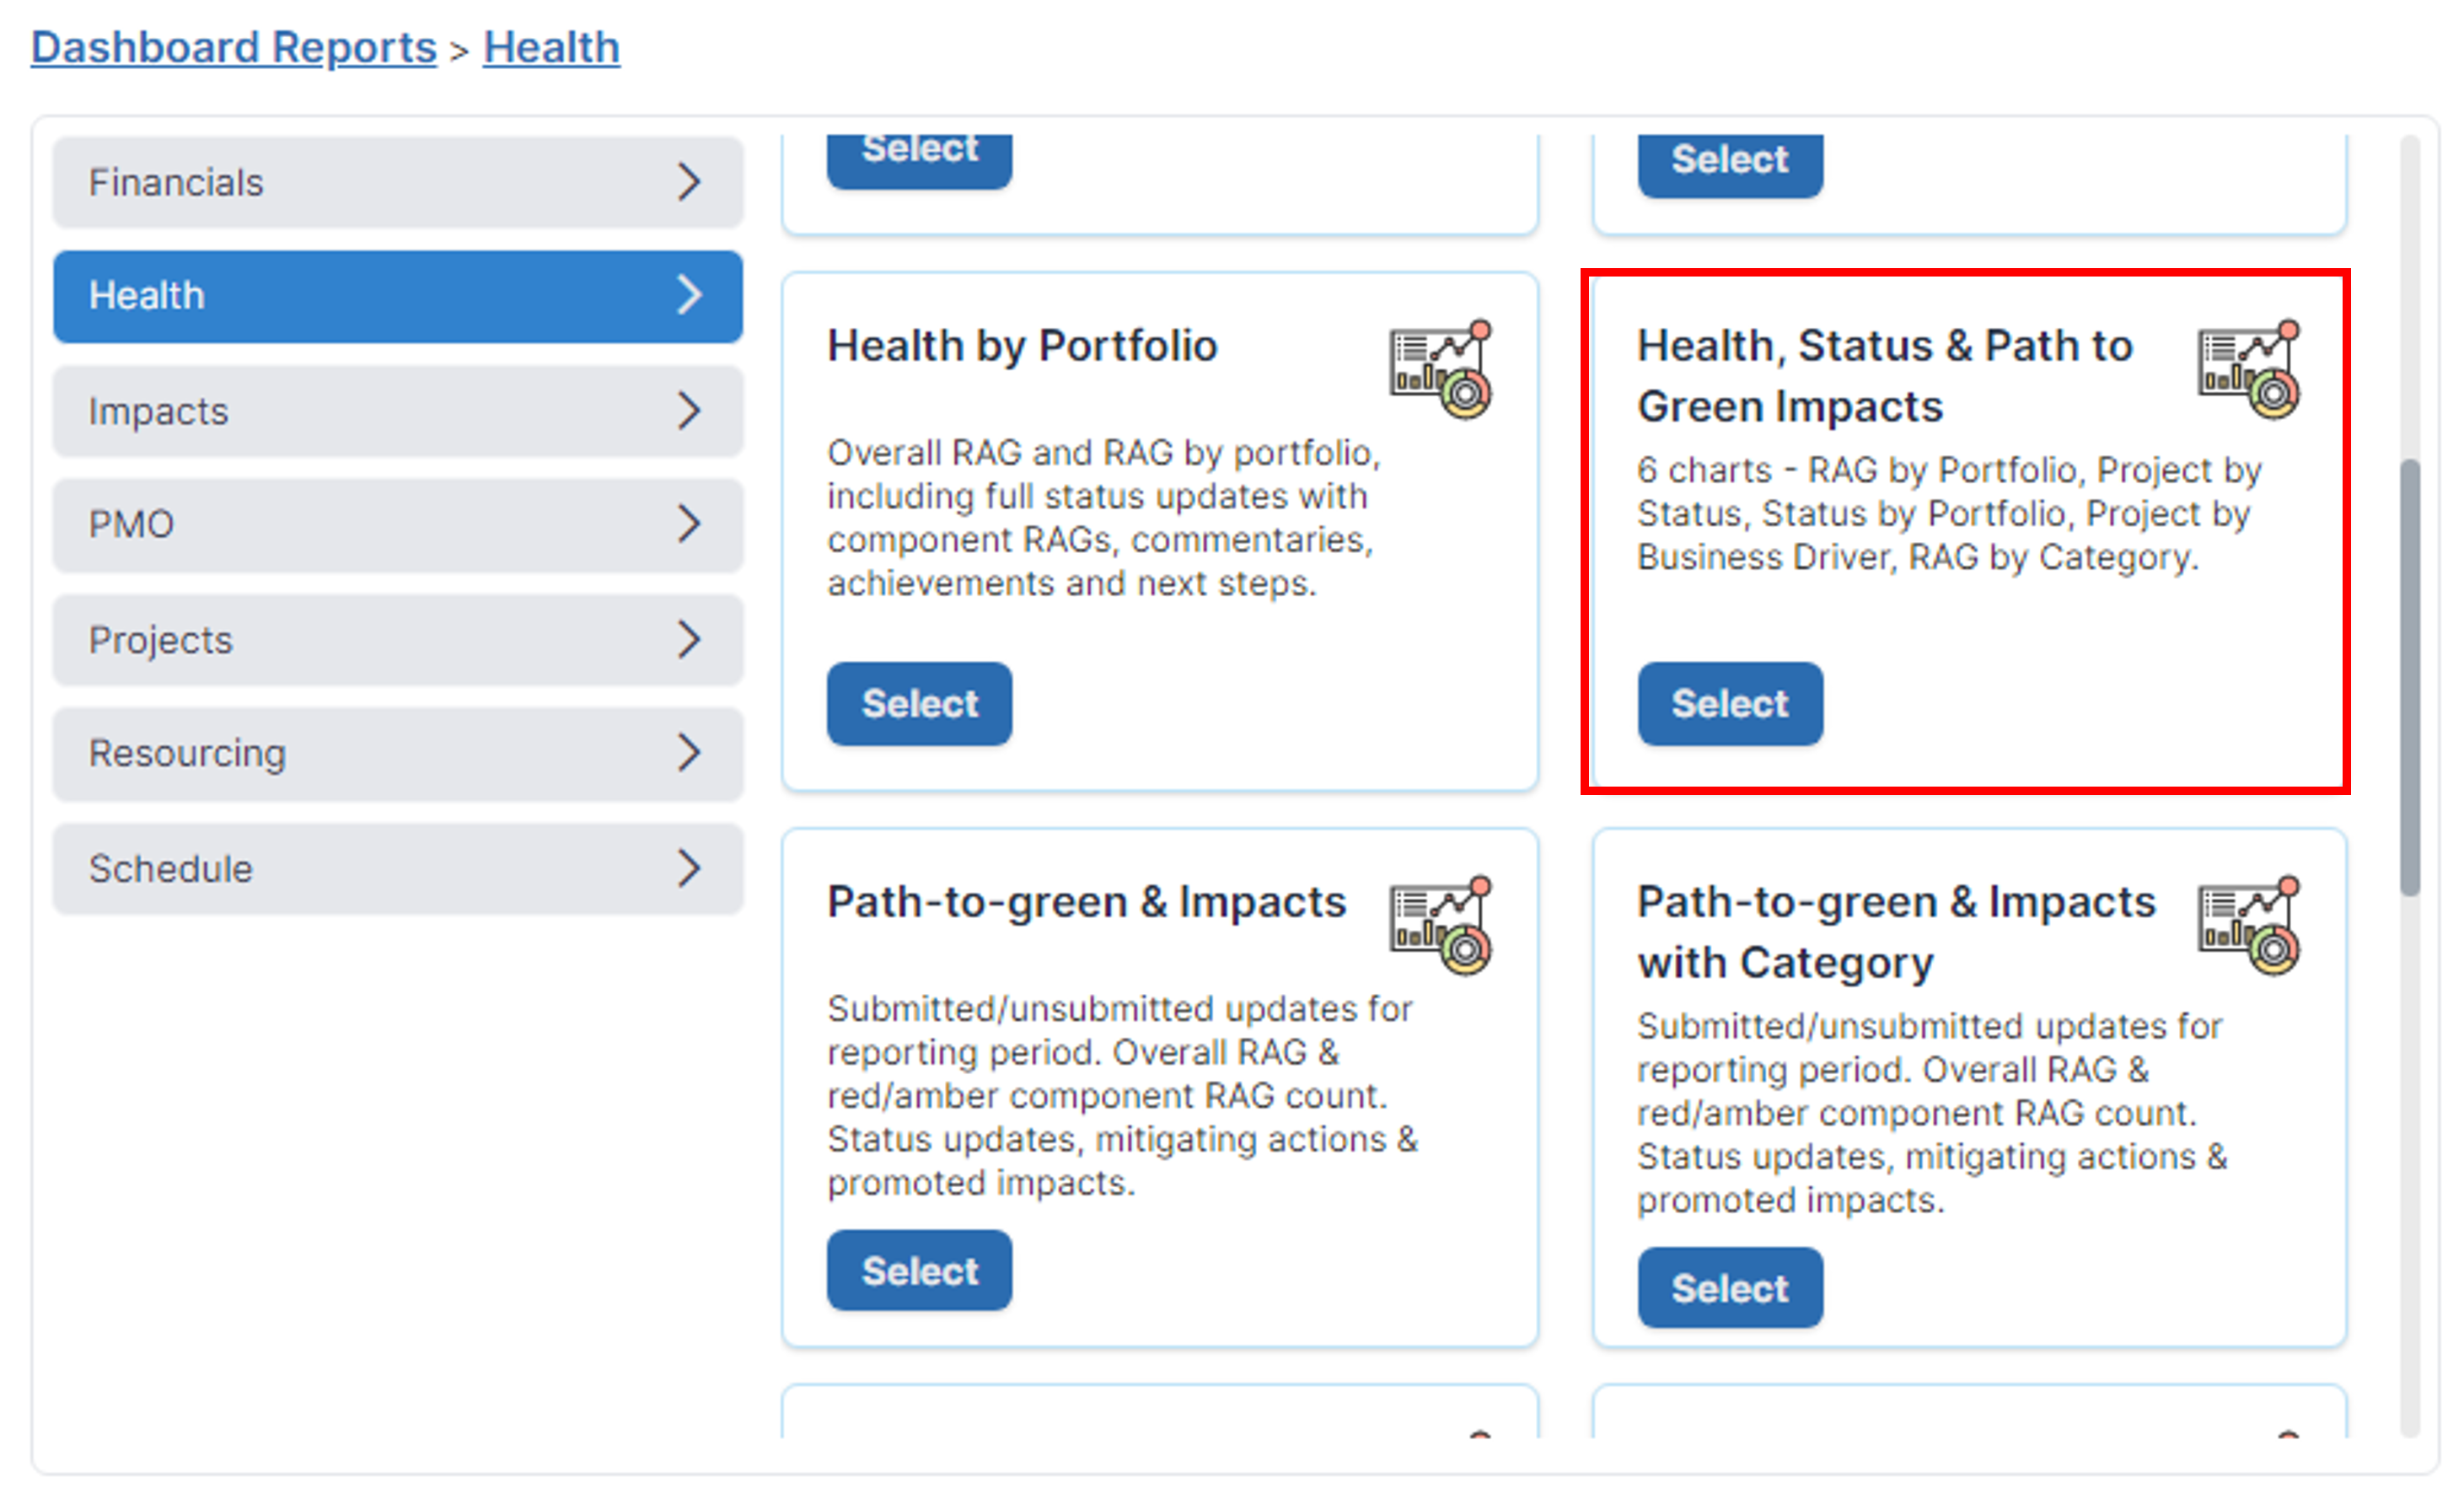Screen dimensions: 2464x1499
Task: Click the Health, Status & Path to Green Impacts title
Action: point(1885,376)
